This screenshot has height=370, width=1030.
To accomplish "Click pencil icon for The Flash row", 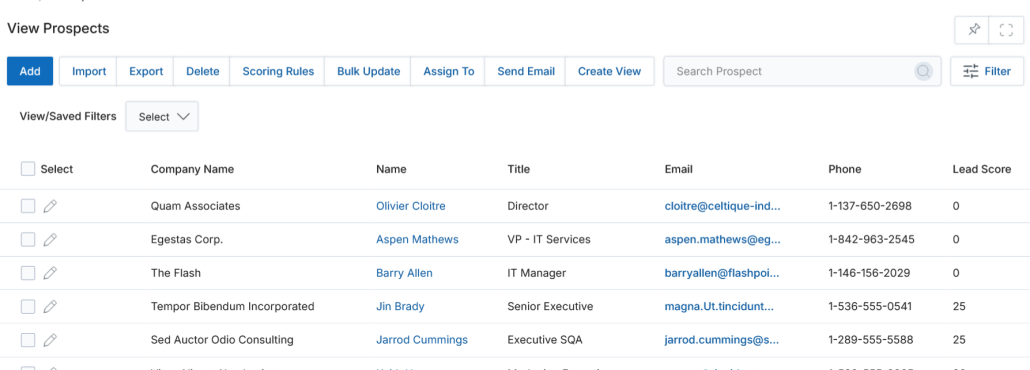I will point(50,273).
